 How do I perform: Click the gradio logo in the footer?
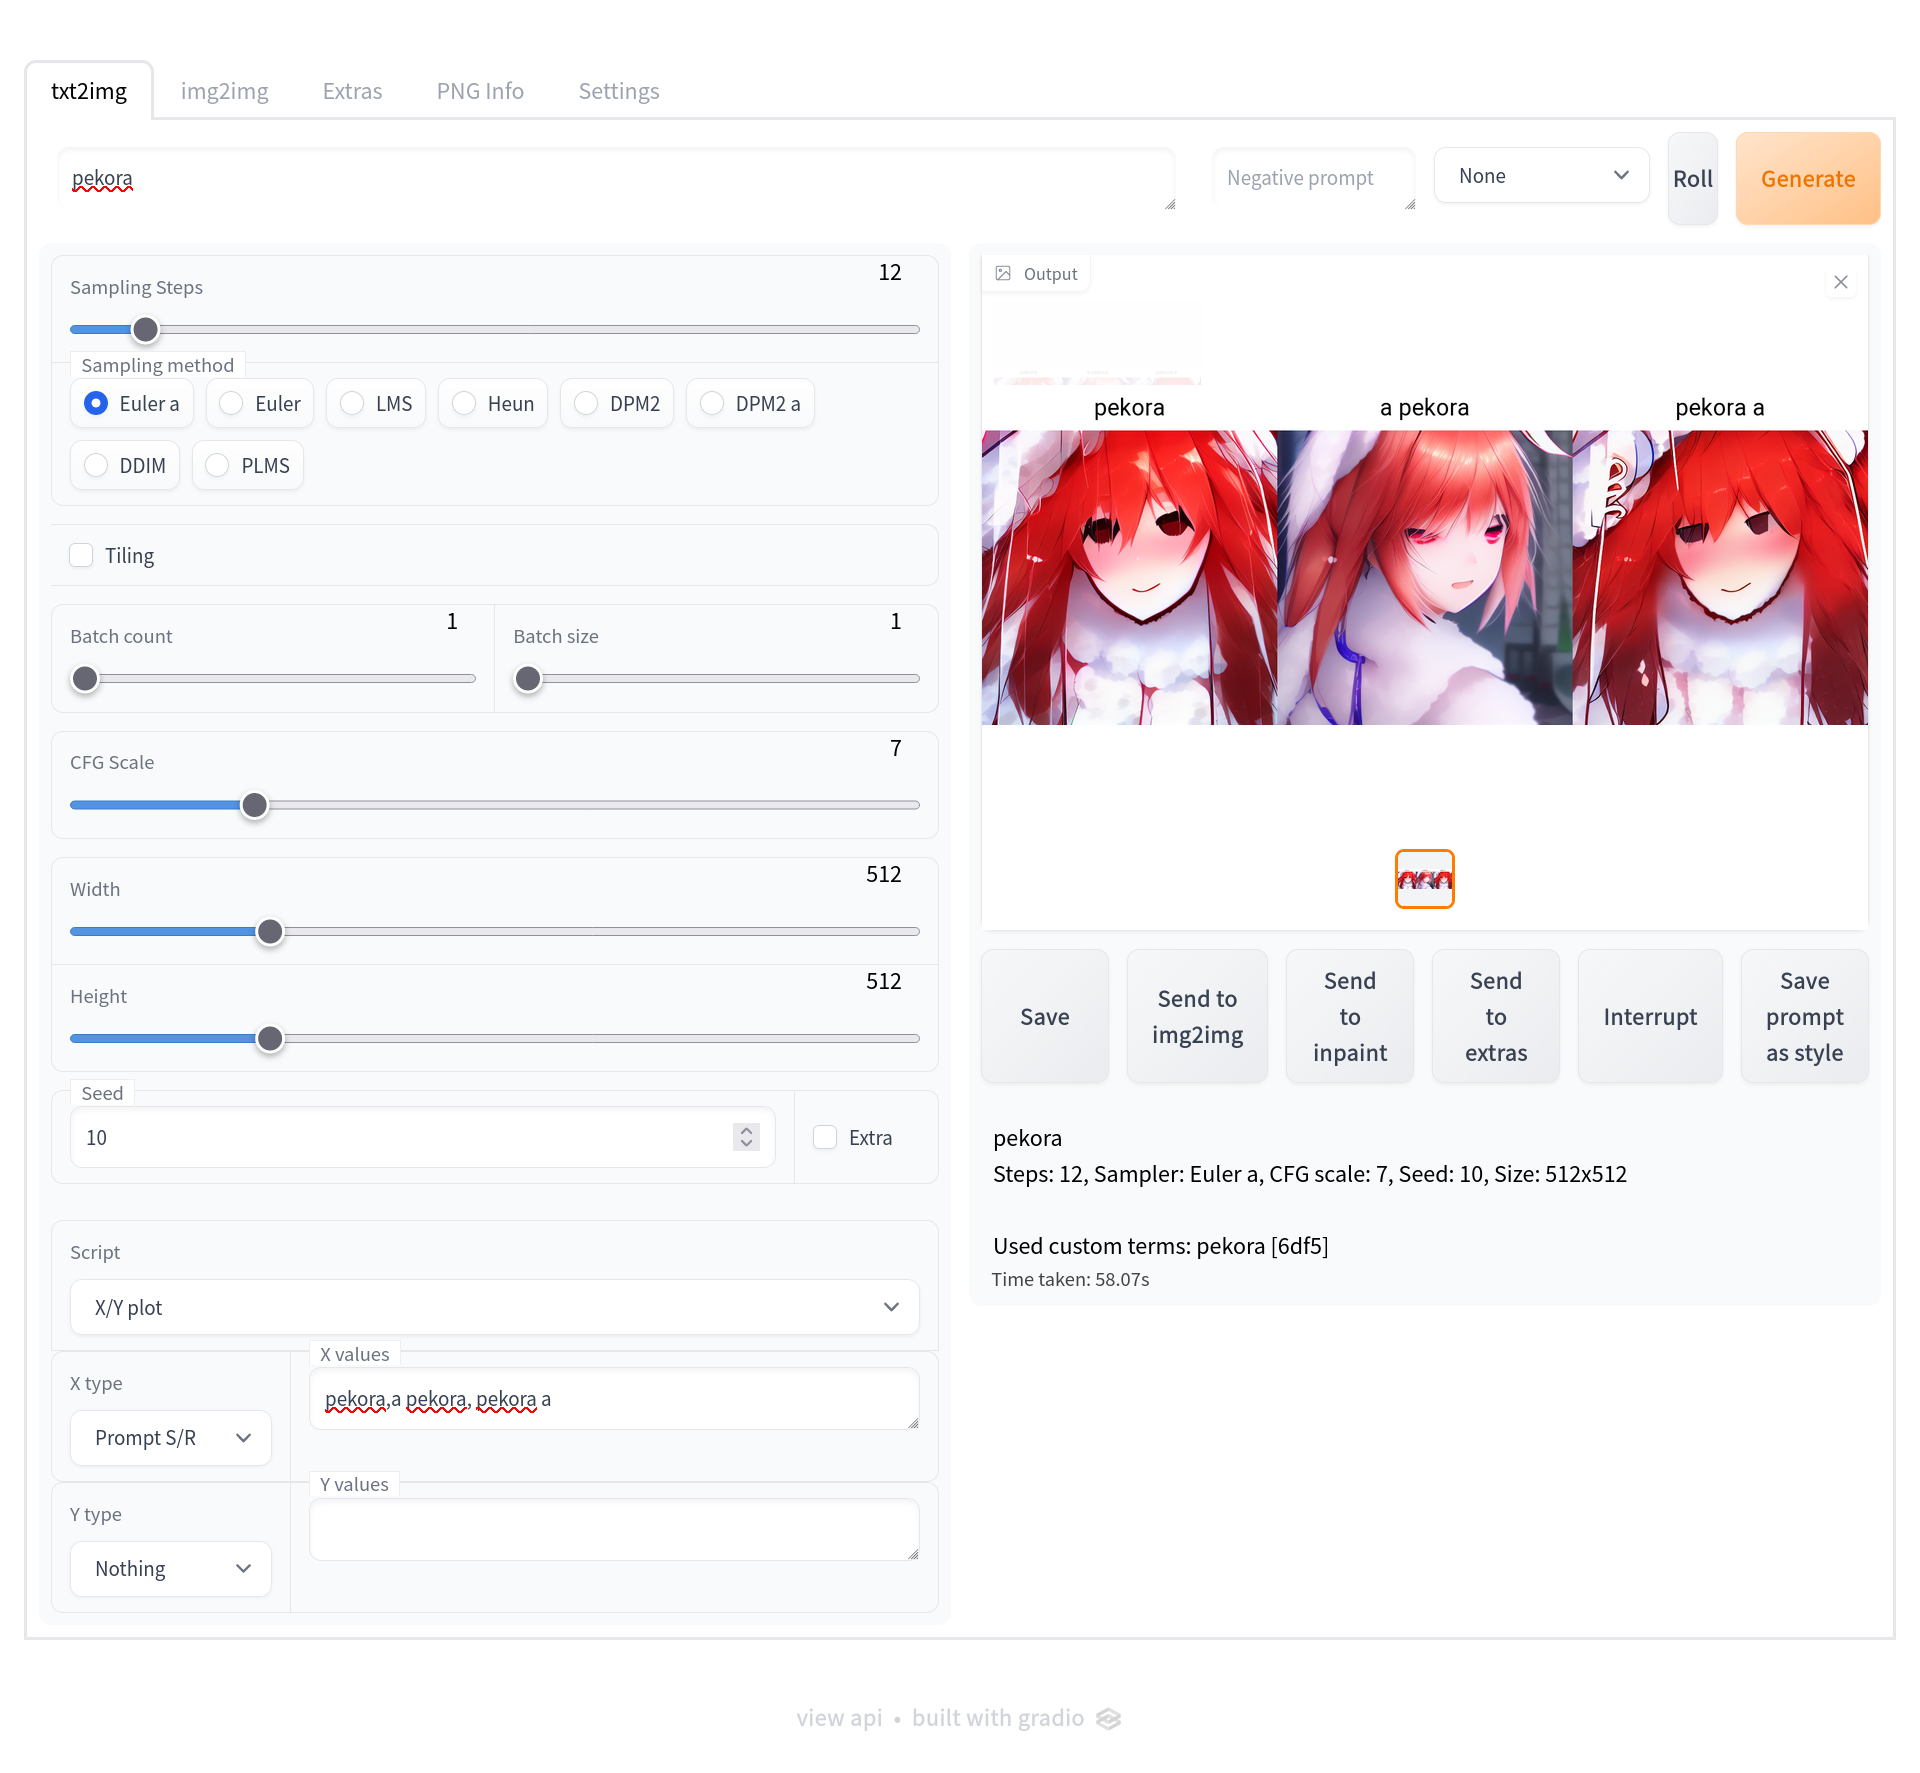click(x=1108, y=1718)
